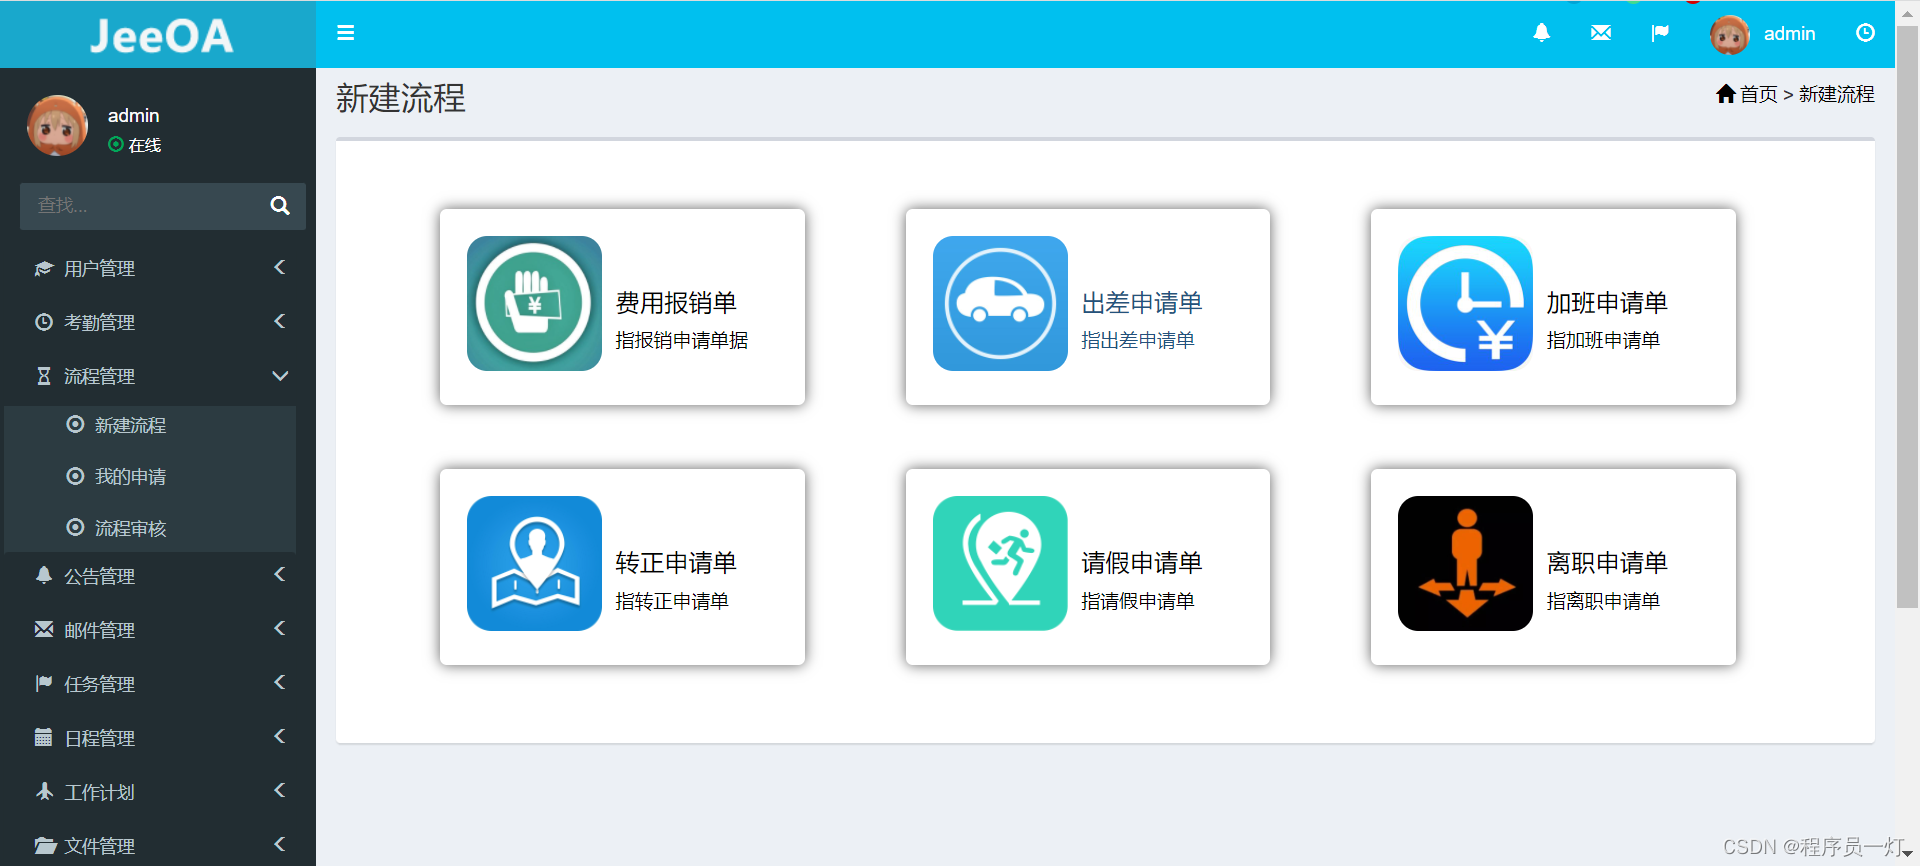This screenshot has width=1920, height=866.
Task: Click the overtime clock-yen icon
Action: click(1465, 303)
